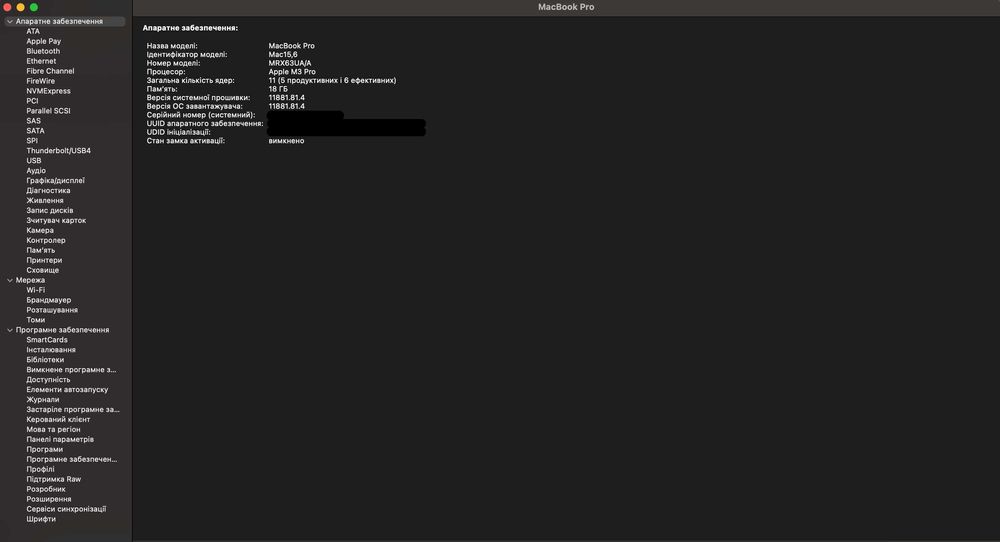This screenshot has height=542, width=1000.
Task: Open the Доступність section
Action: coord(48,380)
